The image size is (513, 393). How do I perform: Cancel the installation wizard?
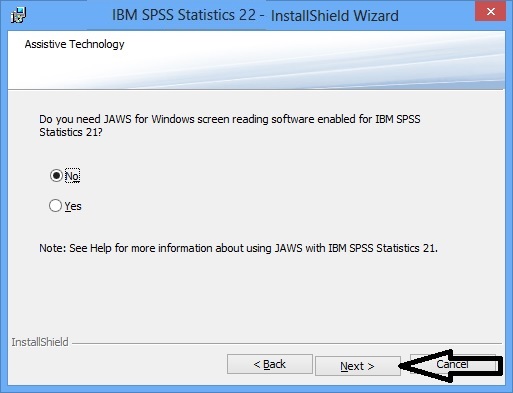click(453, 364)
